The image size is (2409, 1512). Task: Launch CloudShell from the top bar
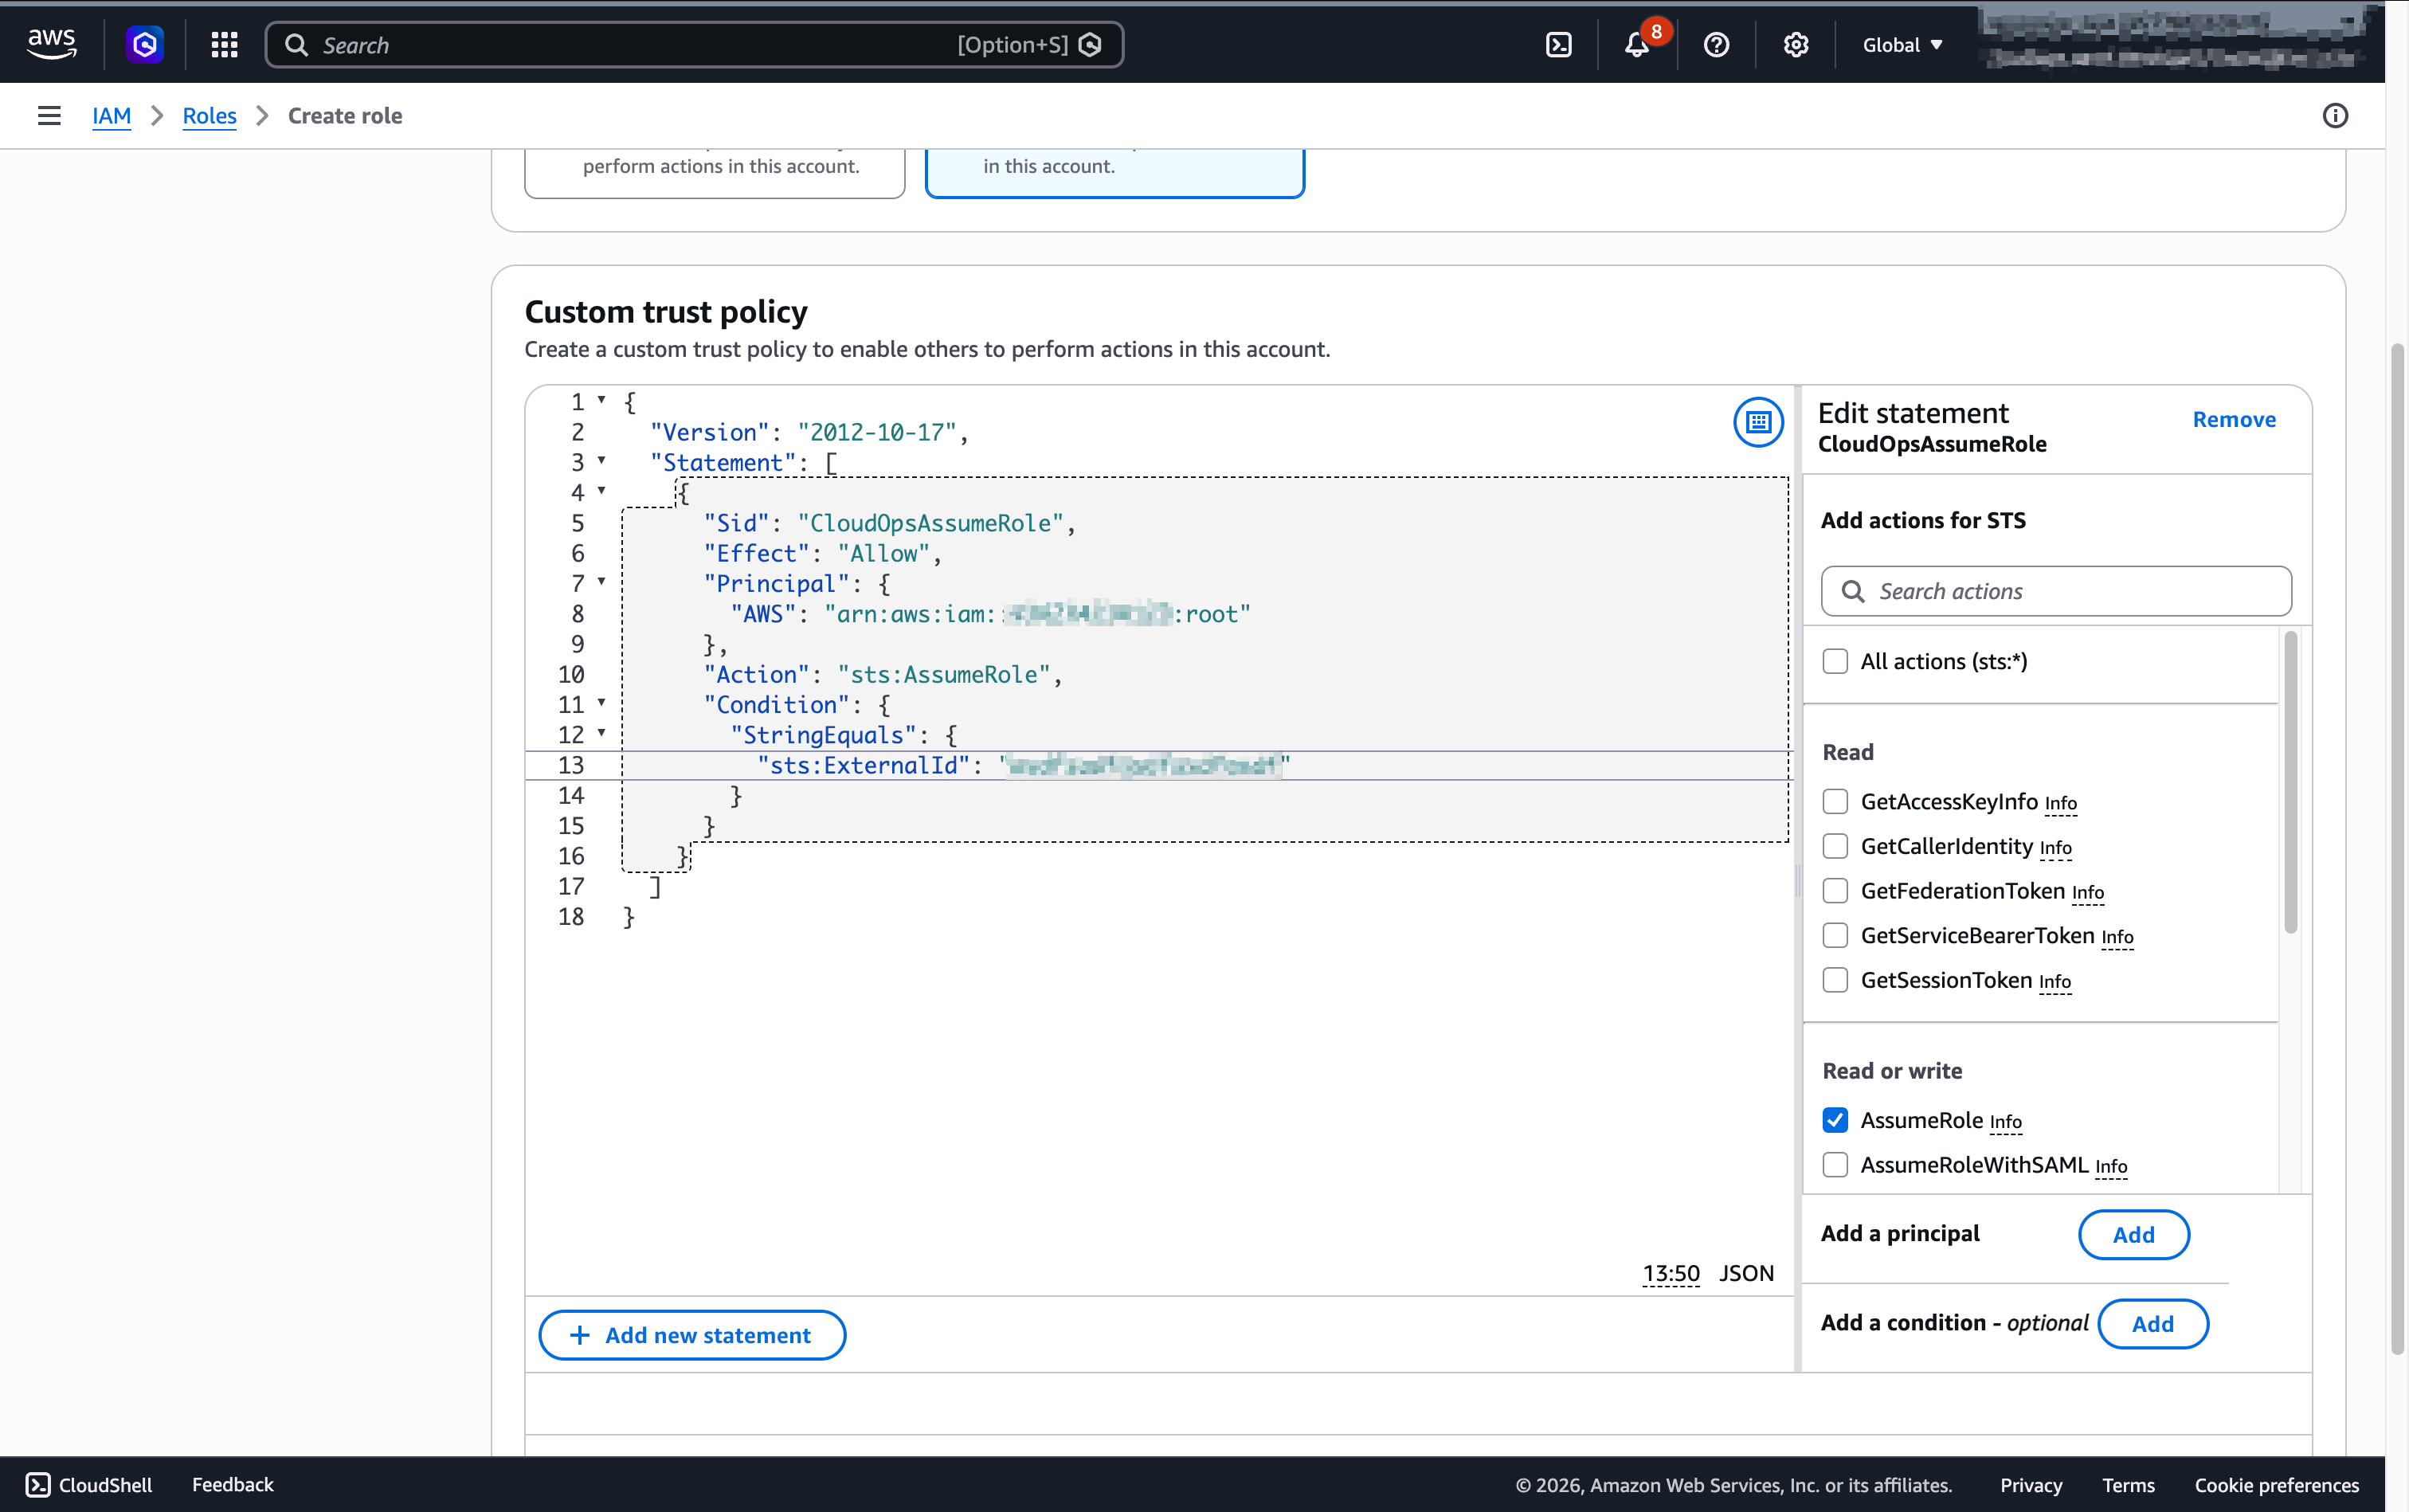coord(1559,45)
